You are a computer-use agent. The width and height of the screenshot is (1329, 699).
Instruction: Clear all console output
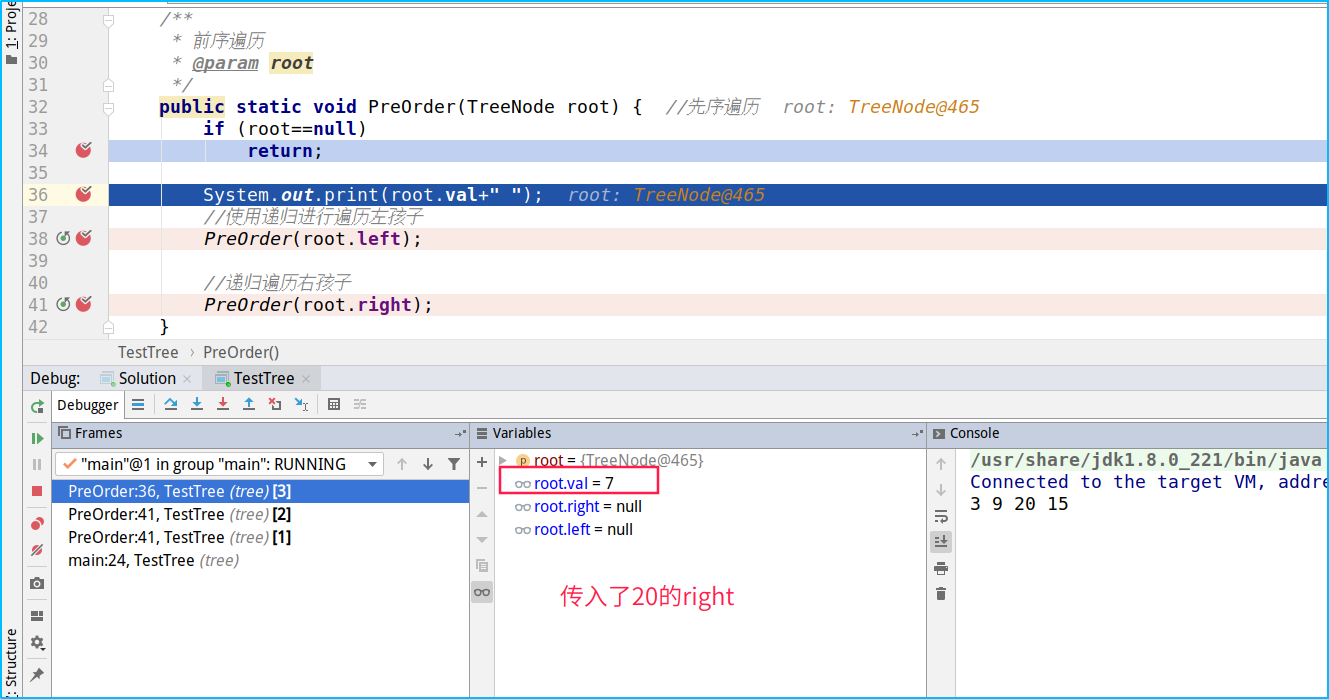coord(941,594)
